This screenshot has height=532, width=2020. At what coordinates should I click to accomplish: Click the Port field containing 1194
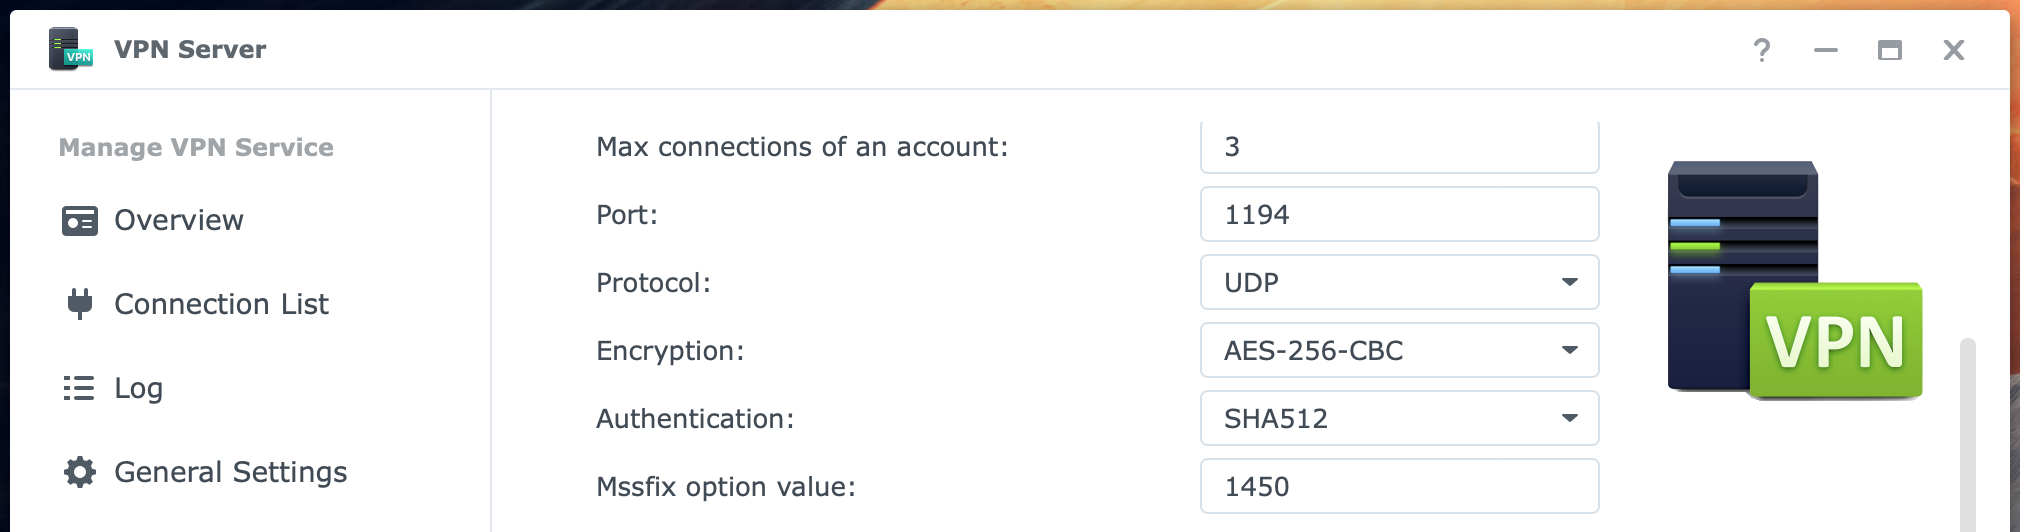tap(1399, 215)
